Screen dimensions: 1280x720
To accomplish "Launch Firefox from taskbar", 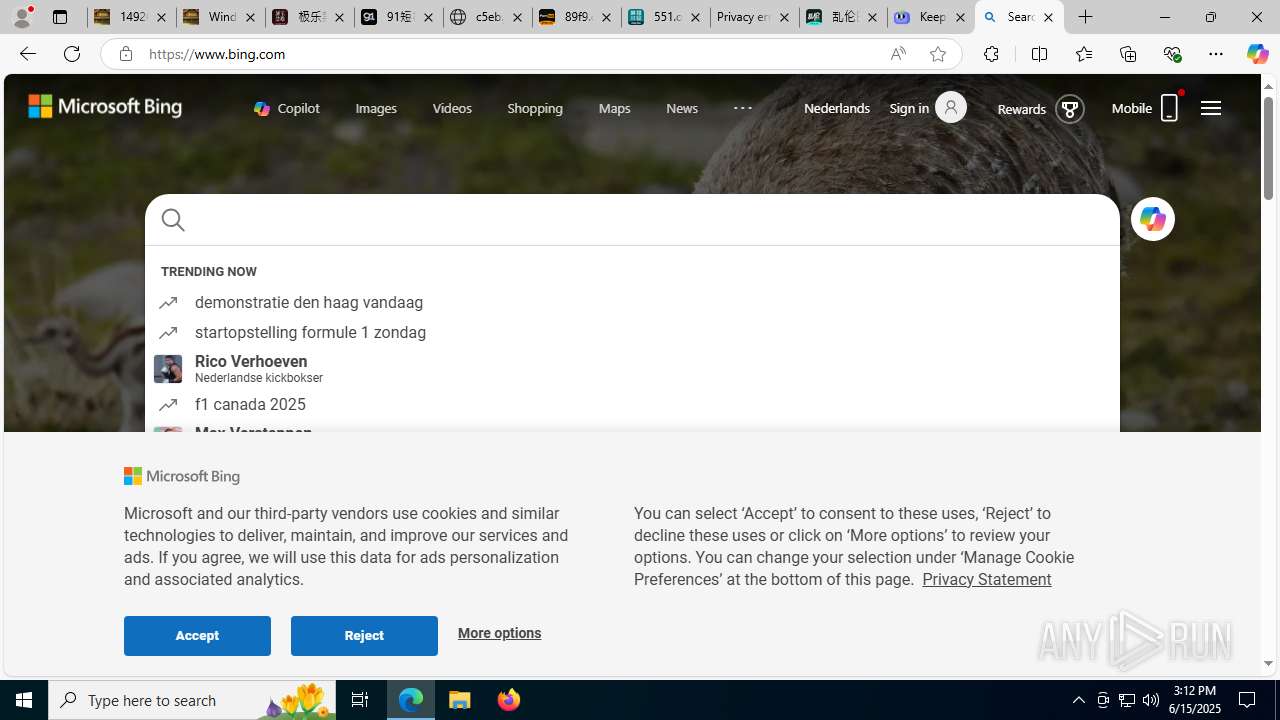I will tap(509, 700).
